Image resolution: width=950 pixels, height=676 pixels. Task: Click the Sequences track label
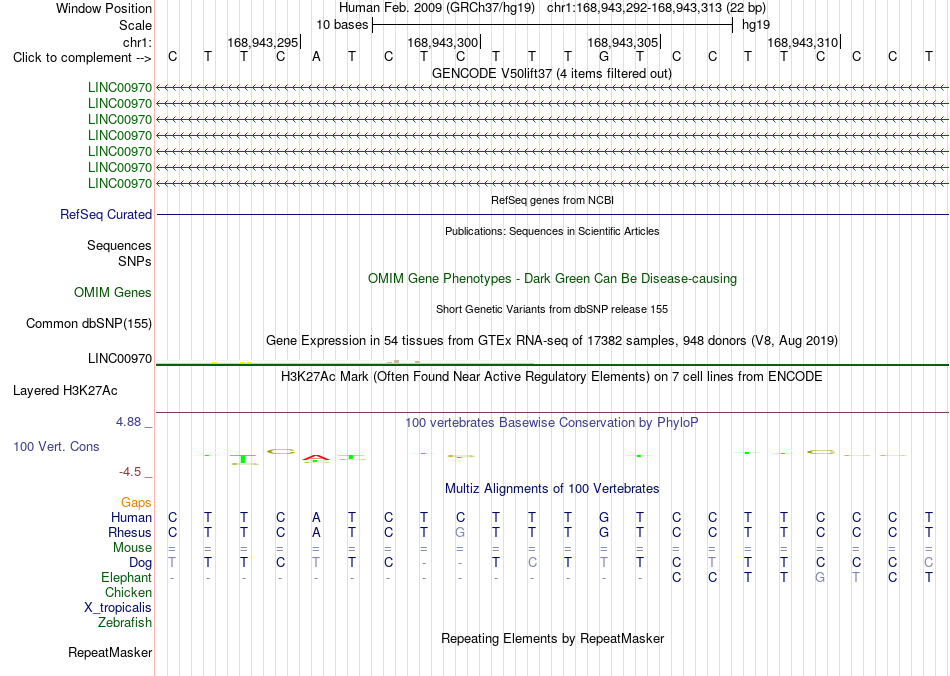119,245
